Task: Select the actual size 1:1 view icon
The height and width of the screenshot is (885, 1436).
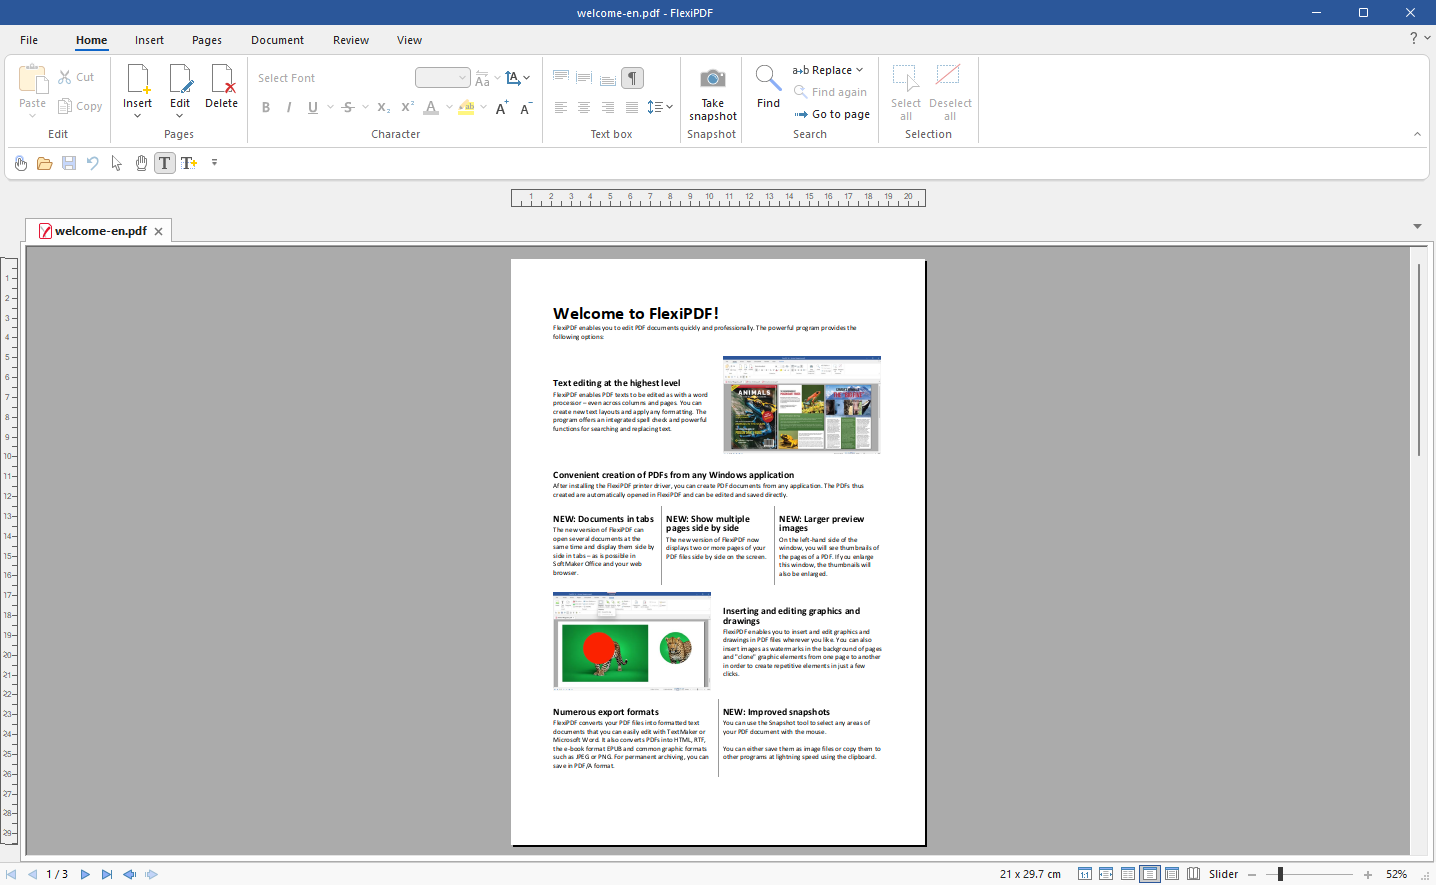Action: click(x=1085, y=874)
